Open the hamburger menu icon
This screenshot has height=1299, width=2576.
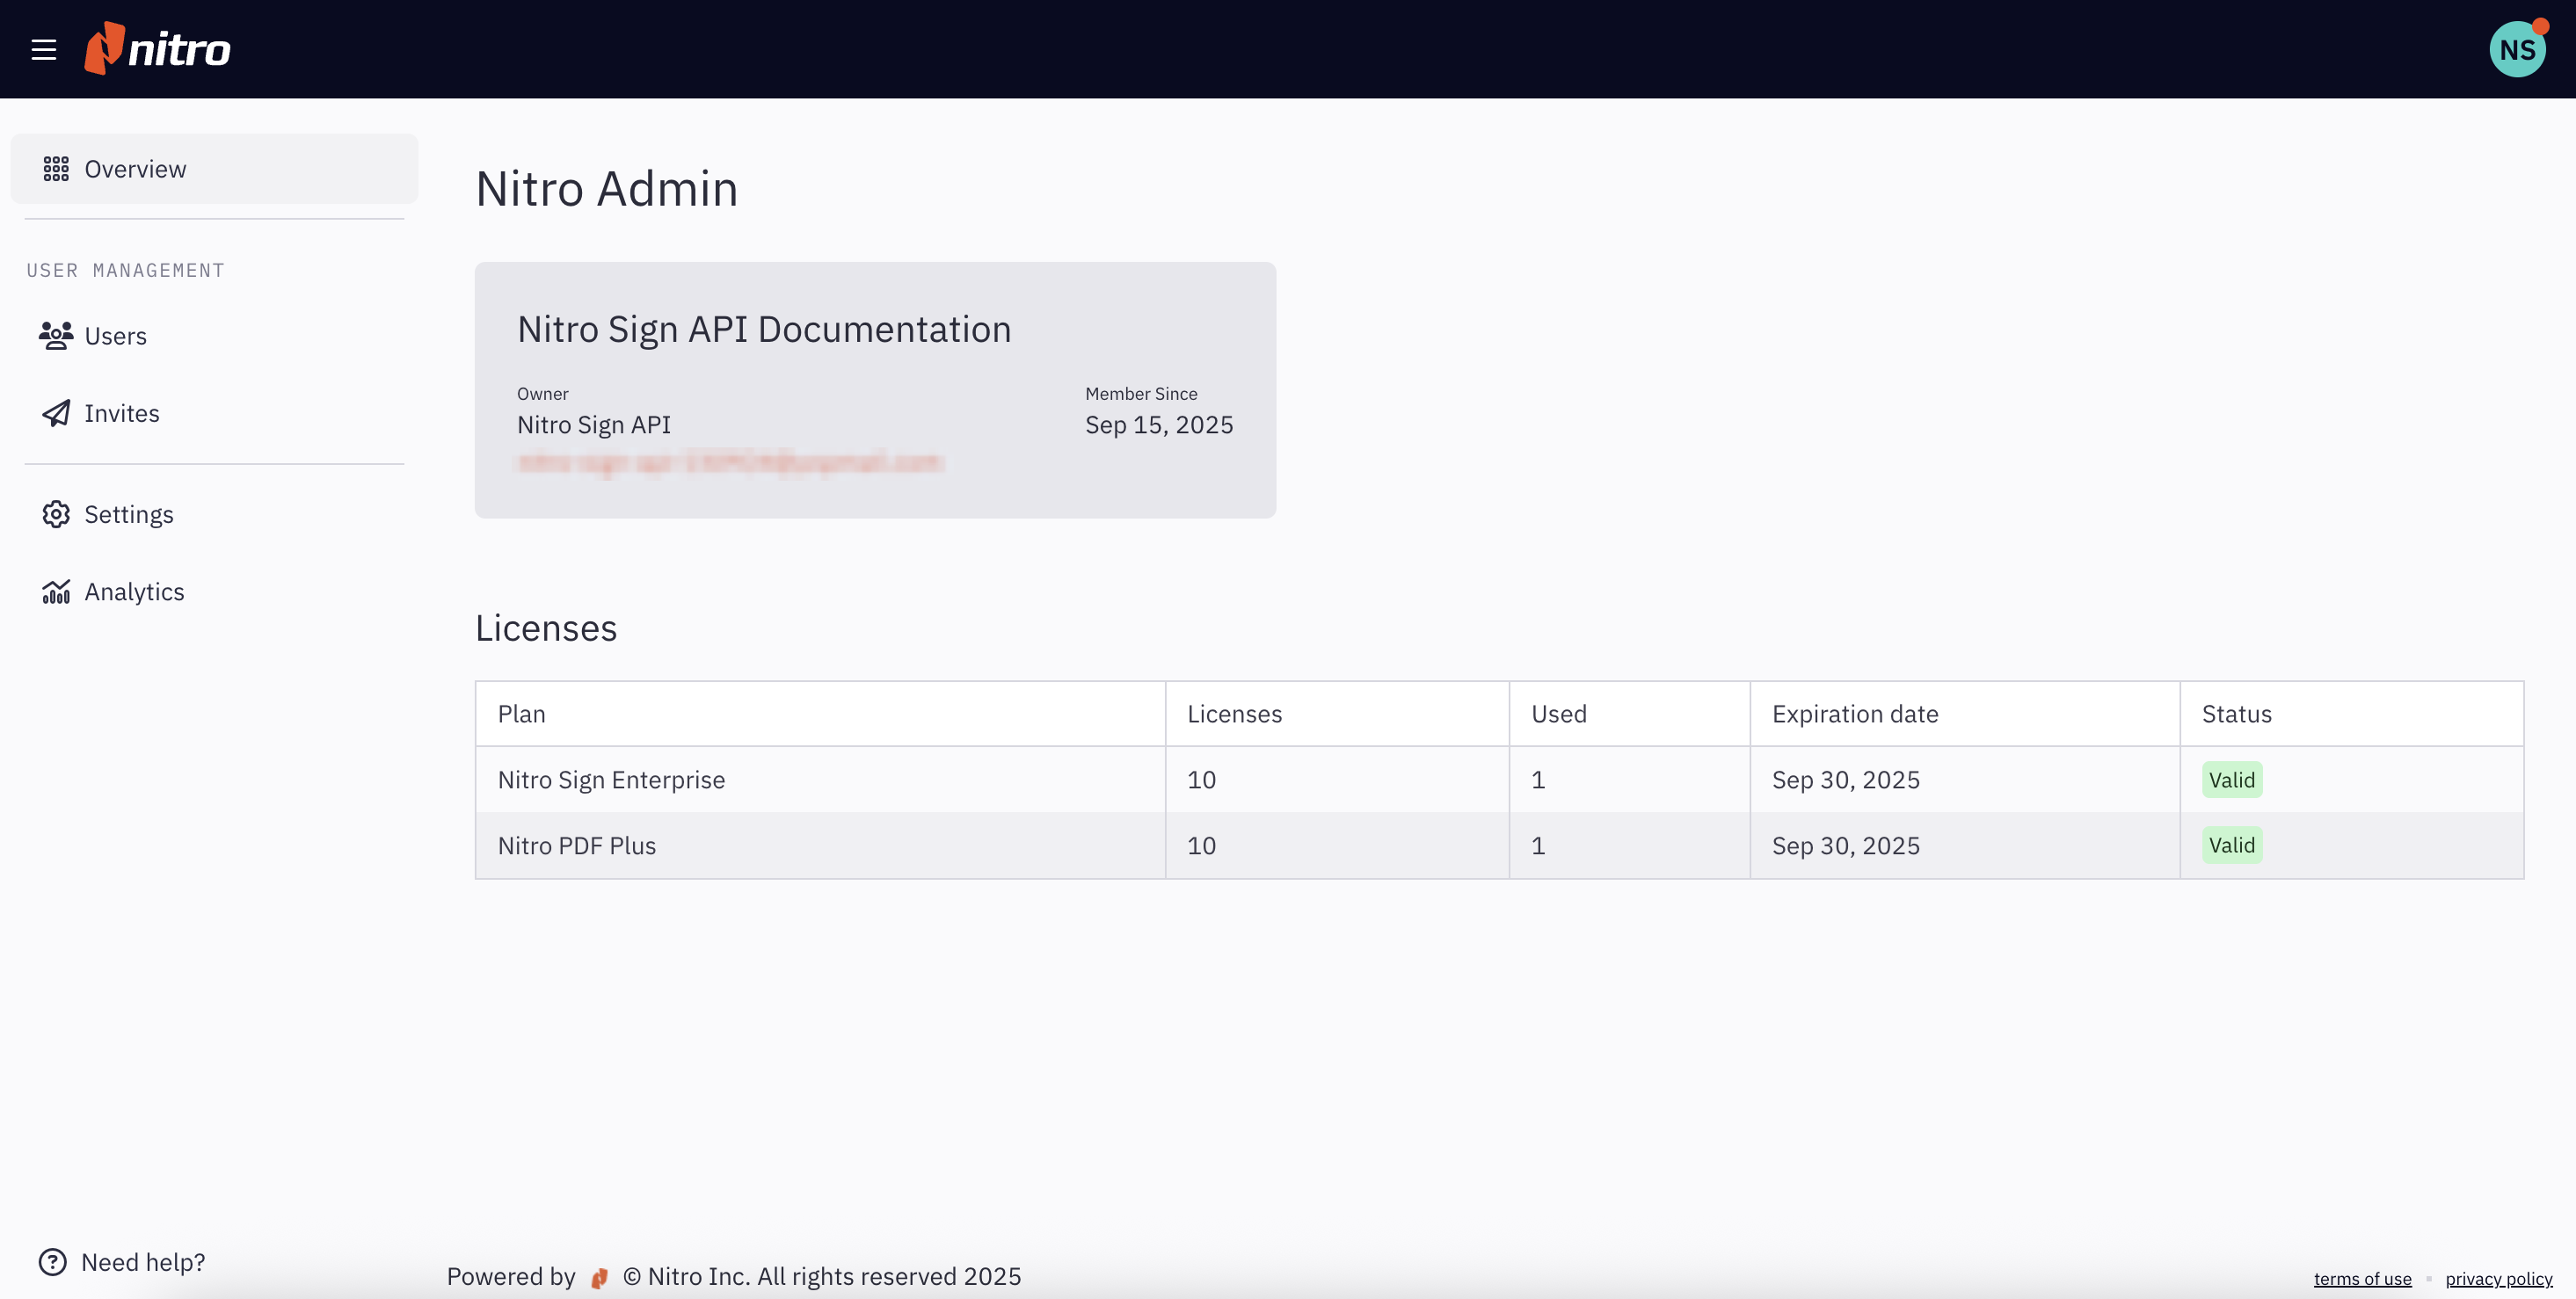(43, 50)
